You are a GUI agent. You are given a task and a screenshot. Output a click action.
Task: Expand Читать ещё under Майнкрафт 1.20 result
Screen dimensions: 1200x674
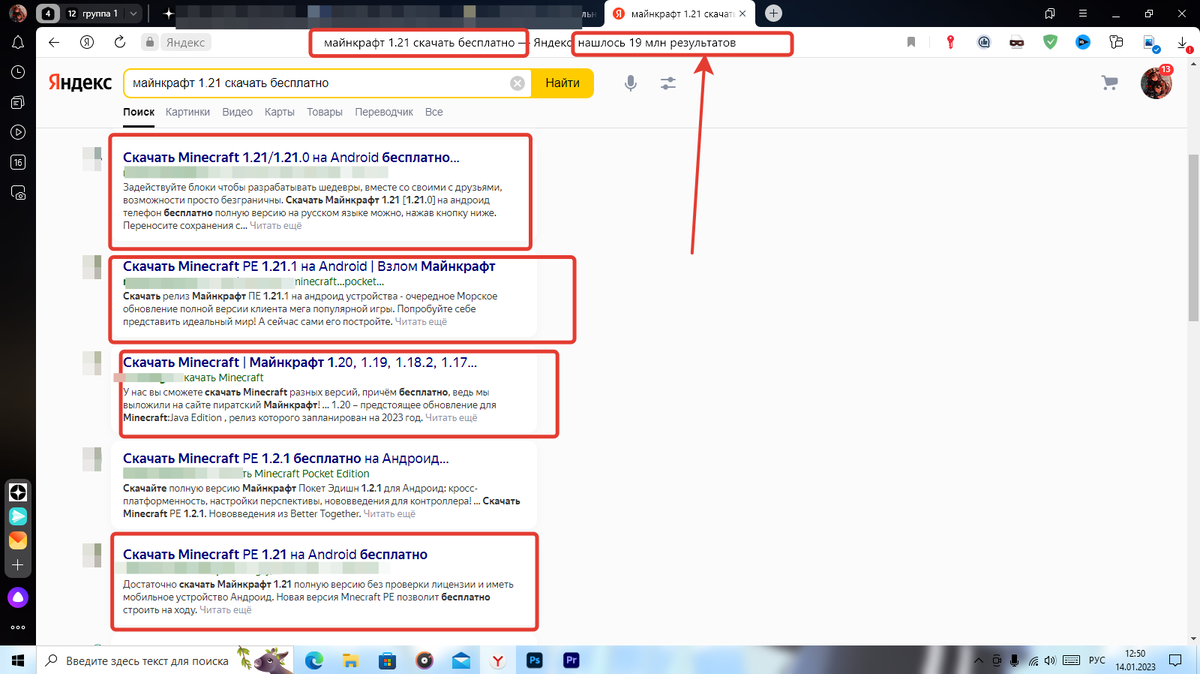click(x=451, y=418)
